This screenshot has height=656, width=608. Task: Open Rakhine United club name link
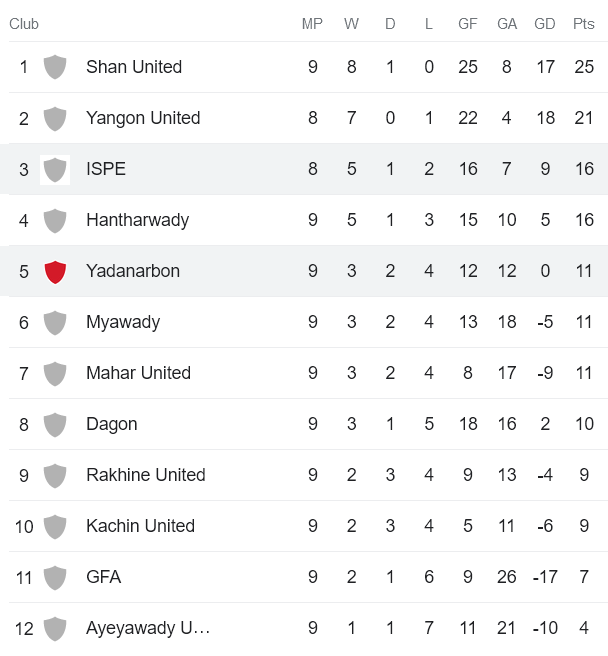point(146,475)
